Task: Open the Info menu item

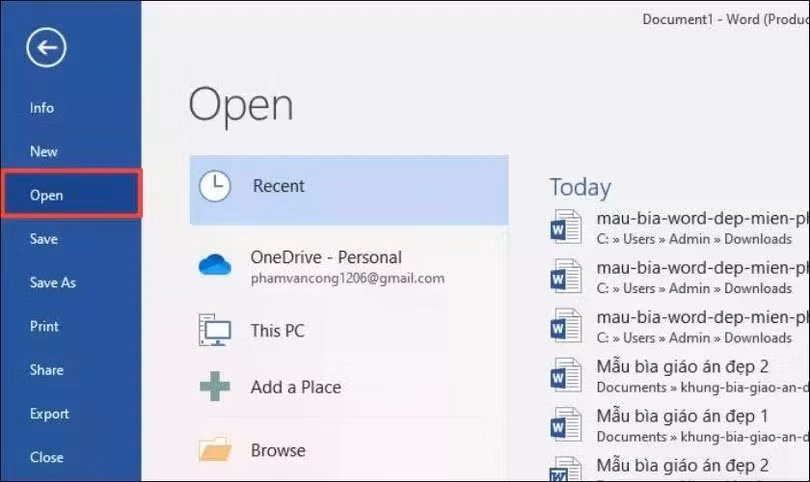Action: pos(42,108)
